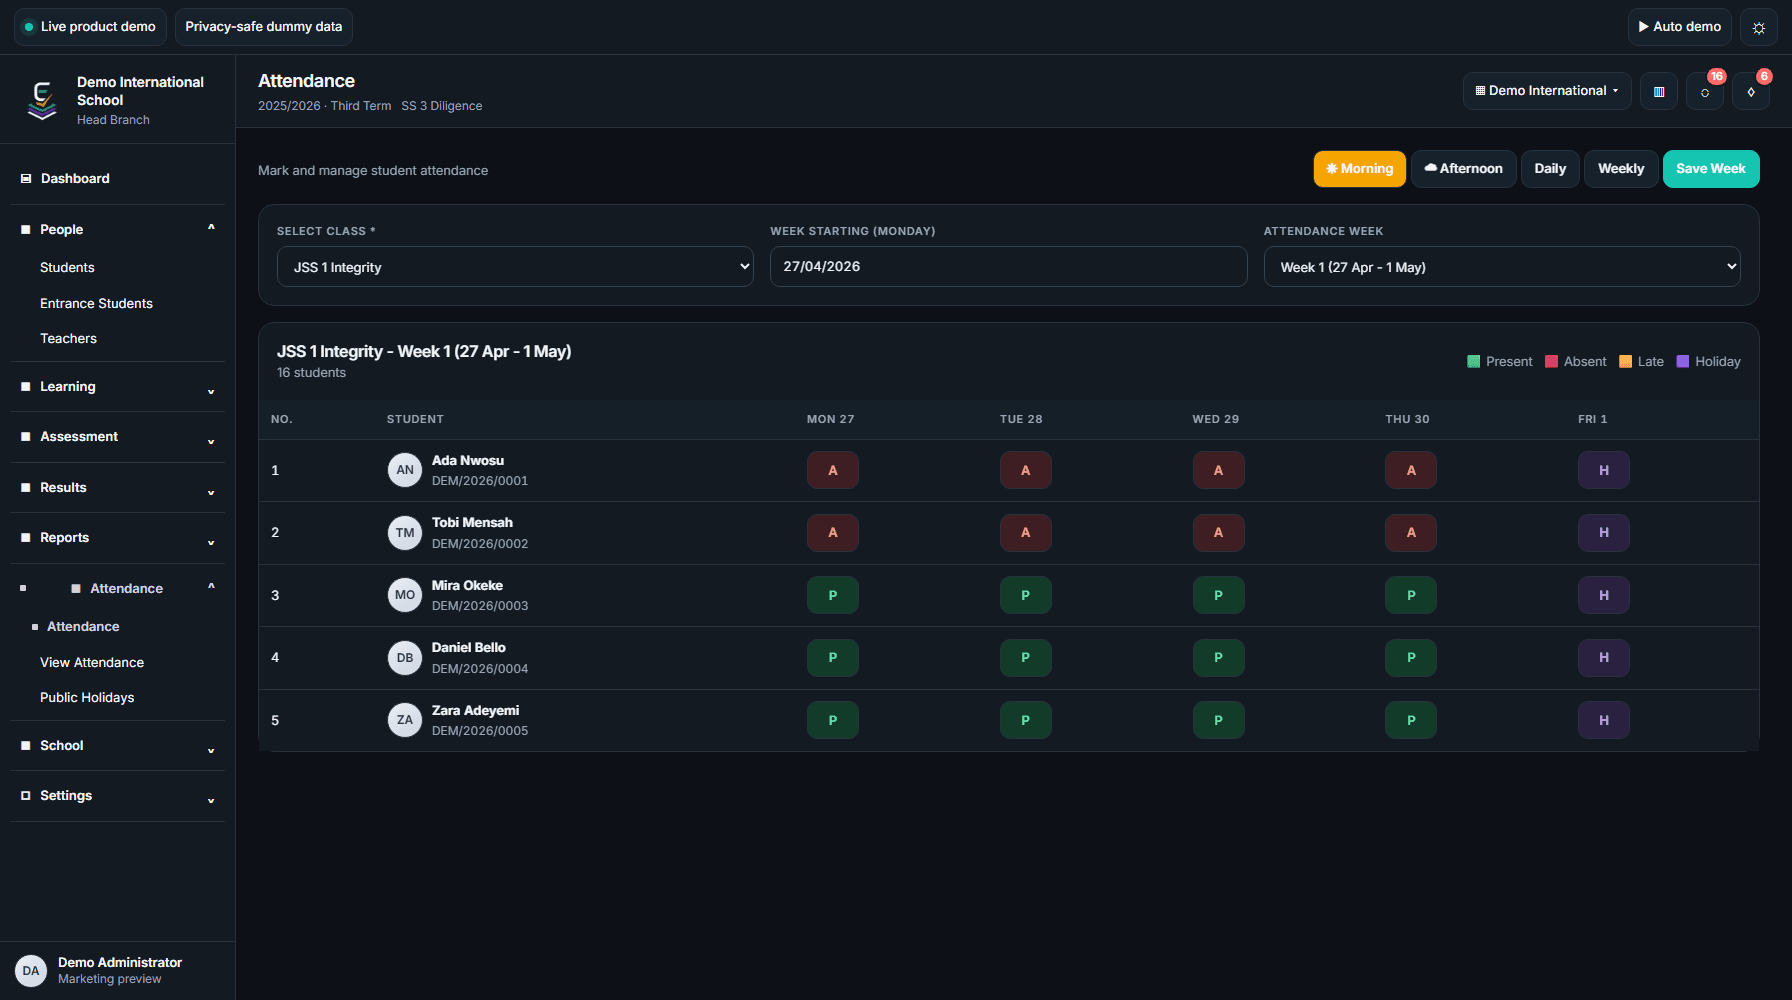Viewport: 1792px width, 1000px height.
Task: Click Mira Okeke's MO avatar
Action: pyautogui.click(x=405, y=595)
